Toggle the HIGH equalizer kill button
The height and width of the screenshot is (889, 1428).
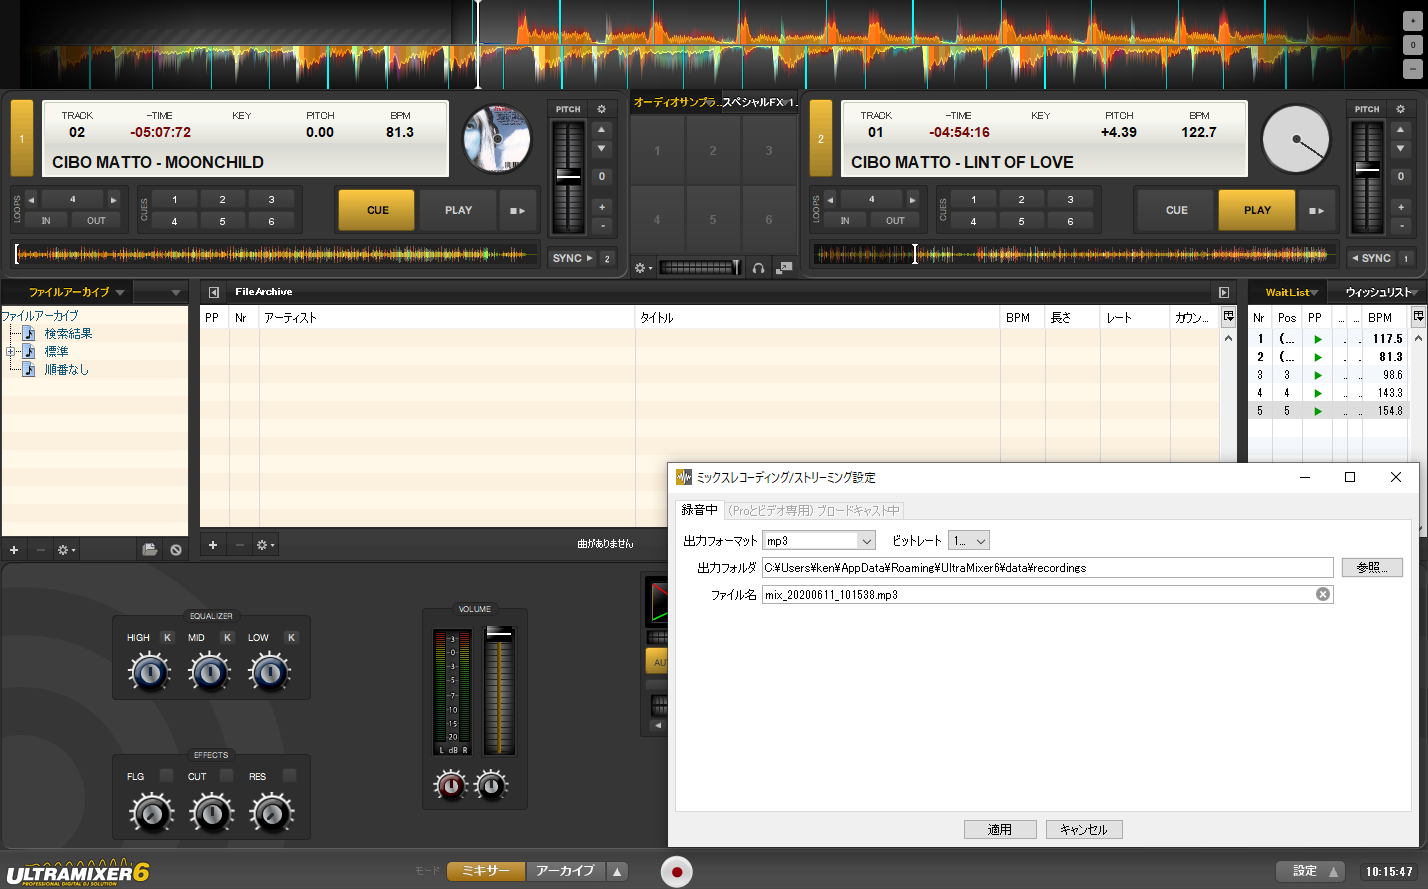pos(167,637)
